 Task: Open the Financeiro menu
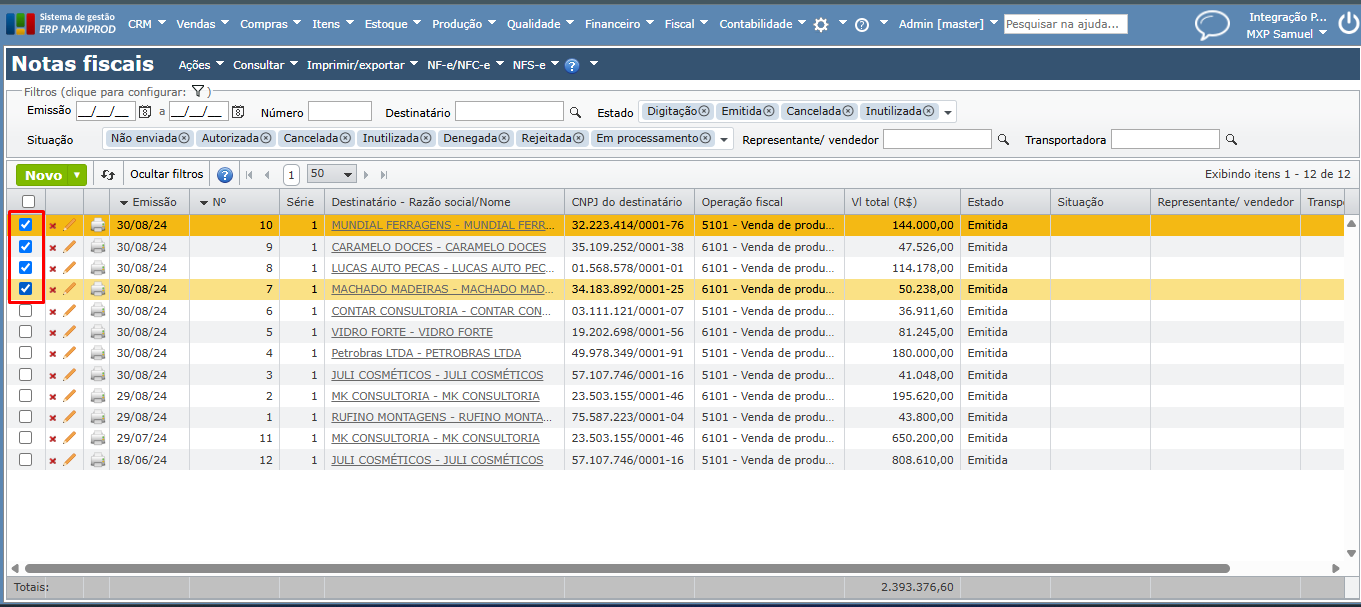click(x=618, y=24)
